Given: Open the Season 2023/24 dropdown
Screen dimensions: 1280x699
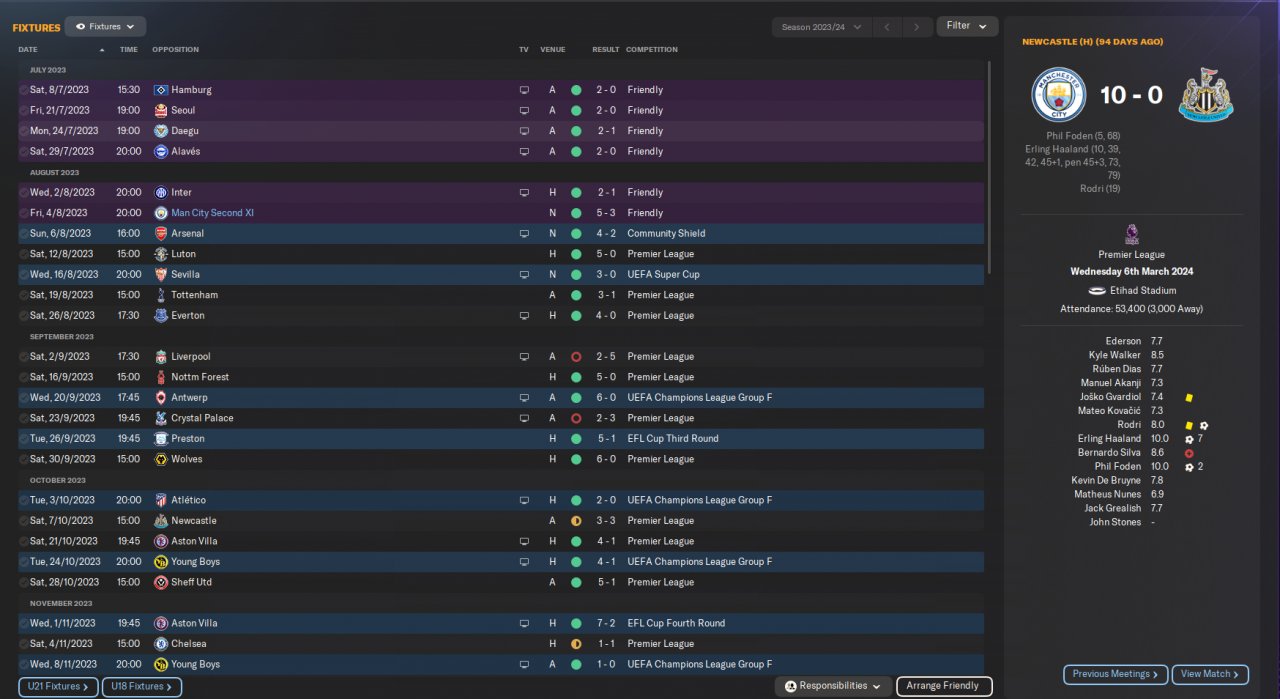Looking at the screenshot, I should point(821,27).
